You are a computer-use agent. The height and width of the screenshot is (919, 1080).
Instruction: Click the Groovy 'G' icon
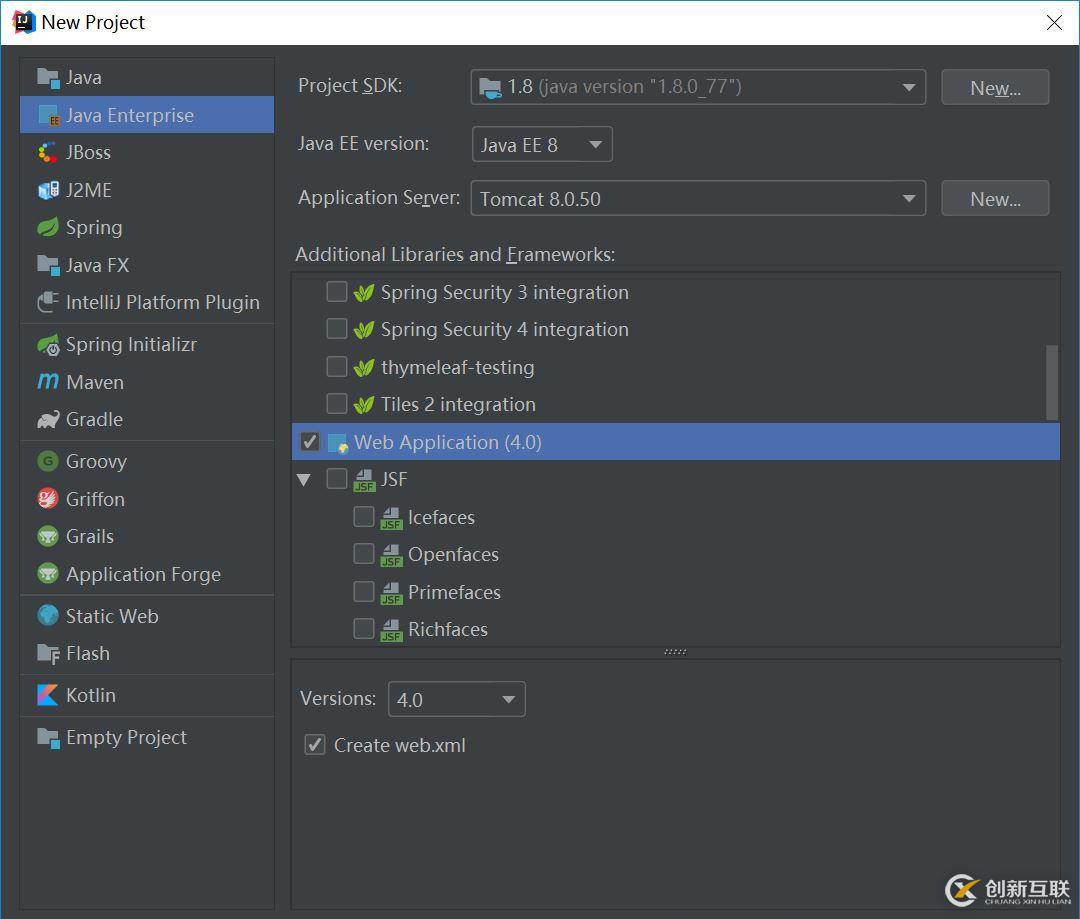click(x=48, y=461)
